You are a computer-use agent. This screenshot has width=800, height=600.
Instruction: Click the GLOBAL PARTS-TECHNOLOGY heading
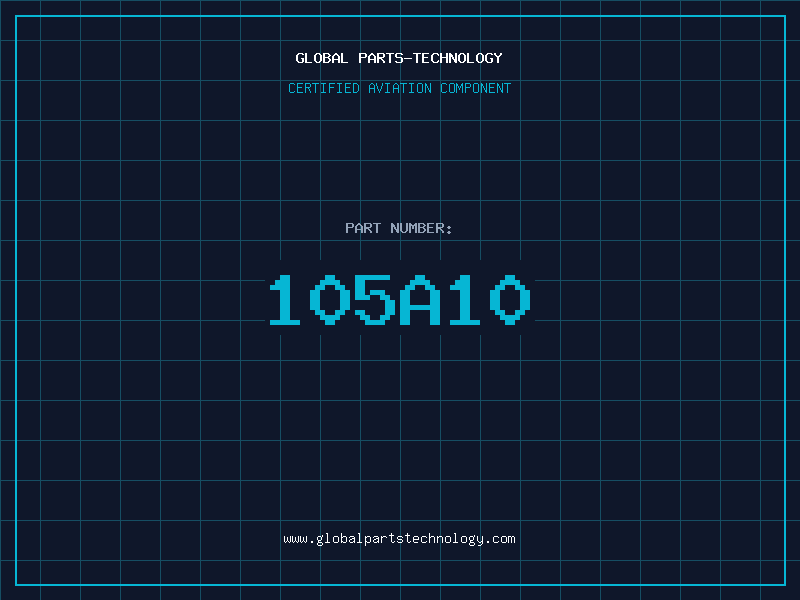tap(399, 58)
